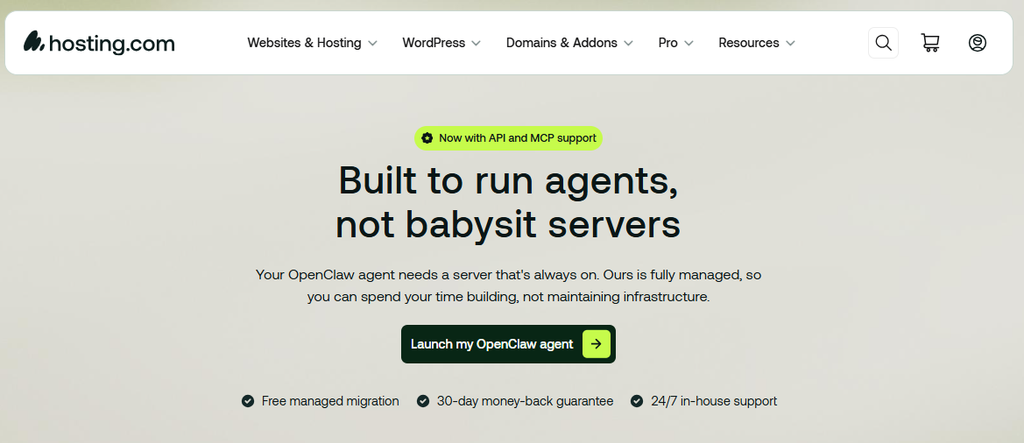Image resolution: width=1024 pixels, height=443 pixels.
Task: Open the user account icon
Action: 977,42
